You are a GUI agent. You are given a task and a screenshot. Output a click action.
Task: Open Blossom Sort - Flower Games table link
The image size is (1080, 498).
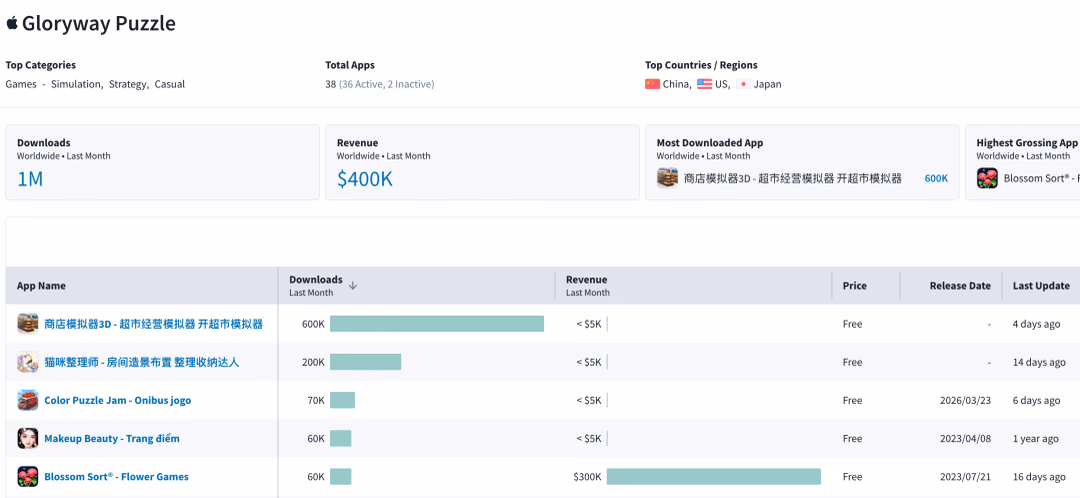tap(116, 477)
